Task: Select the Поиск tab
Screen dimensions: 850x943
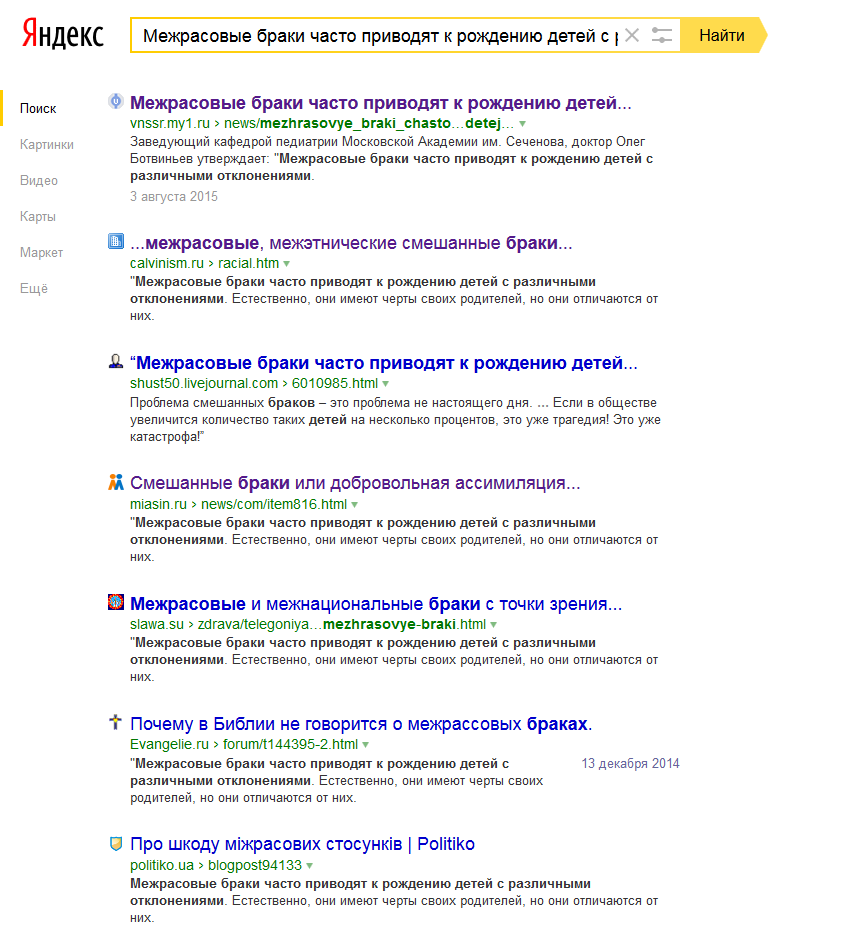Action: click(x=38, y=109)
